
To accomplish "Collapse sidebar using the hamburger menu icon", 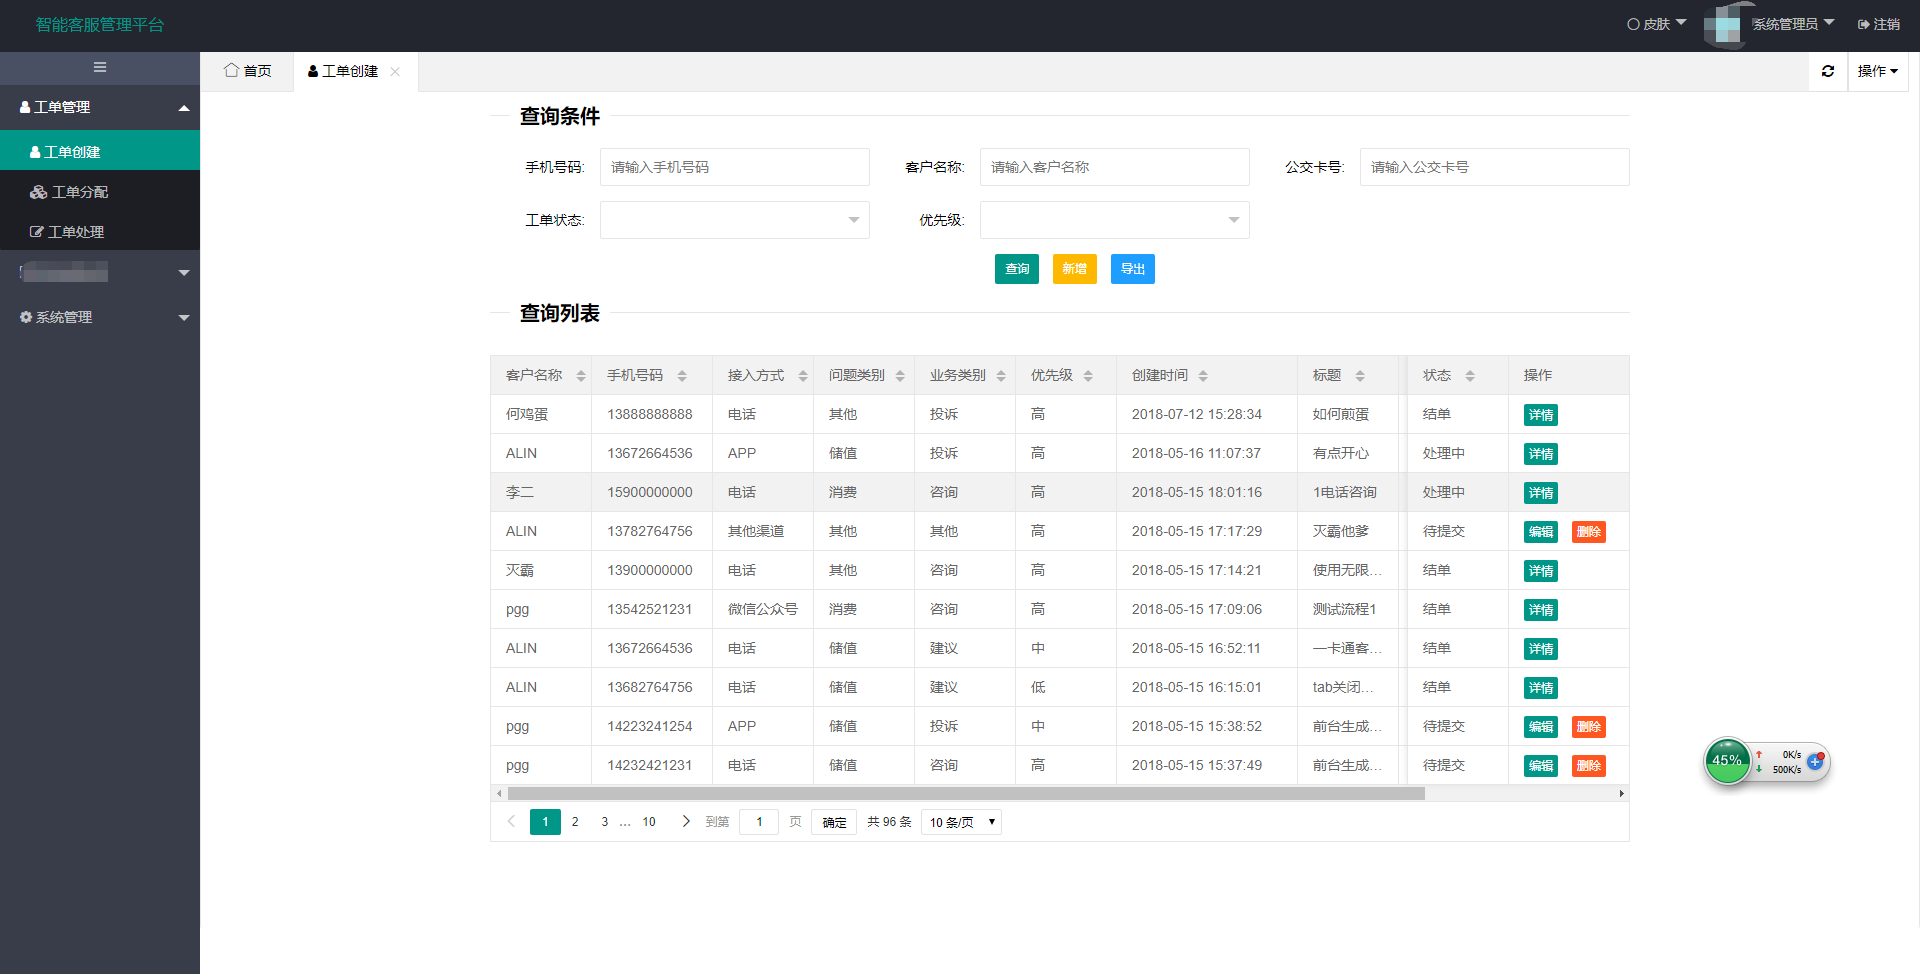I will 100,68.
